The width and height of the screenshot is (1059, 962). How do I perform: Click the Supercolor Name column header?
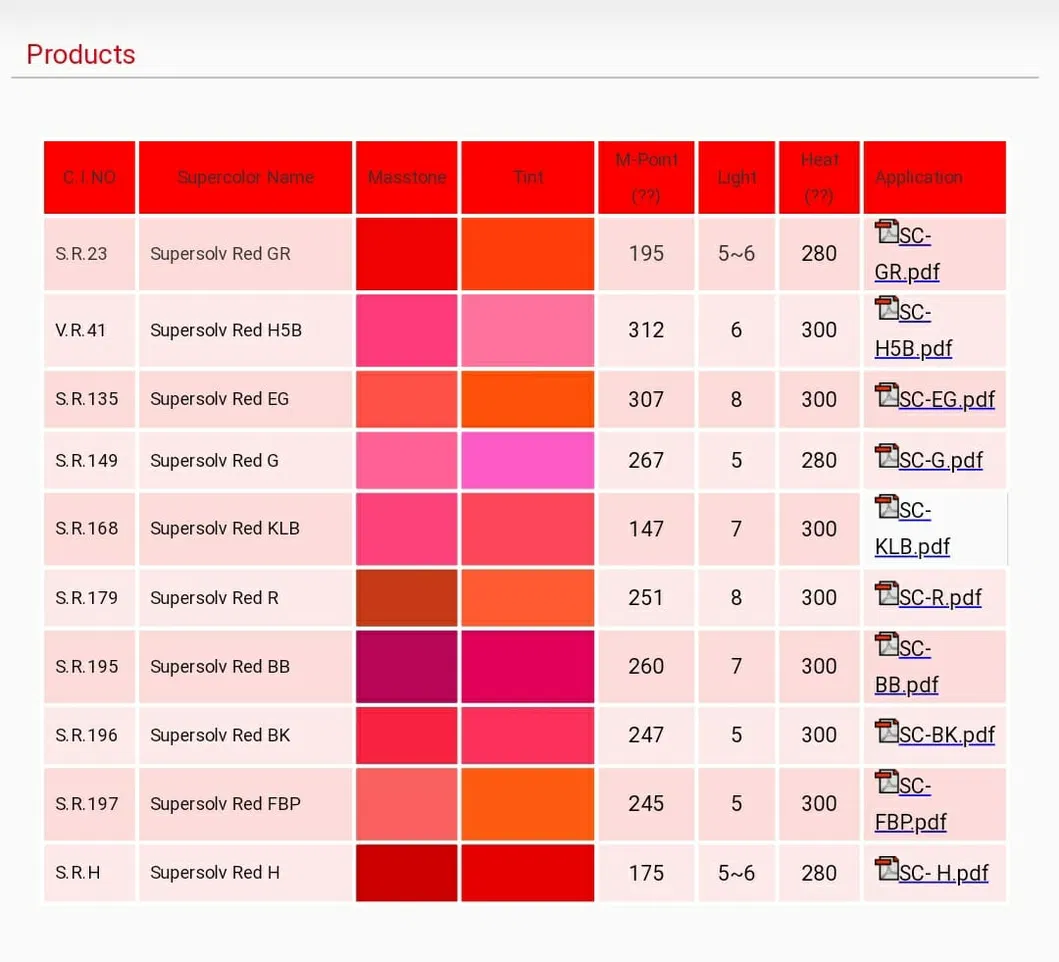coord(245,177)
